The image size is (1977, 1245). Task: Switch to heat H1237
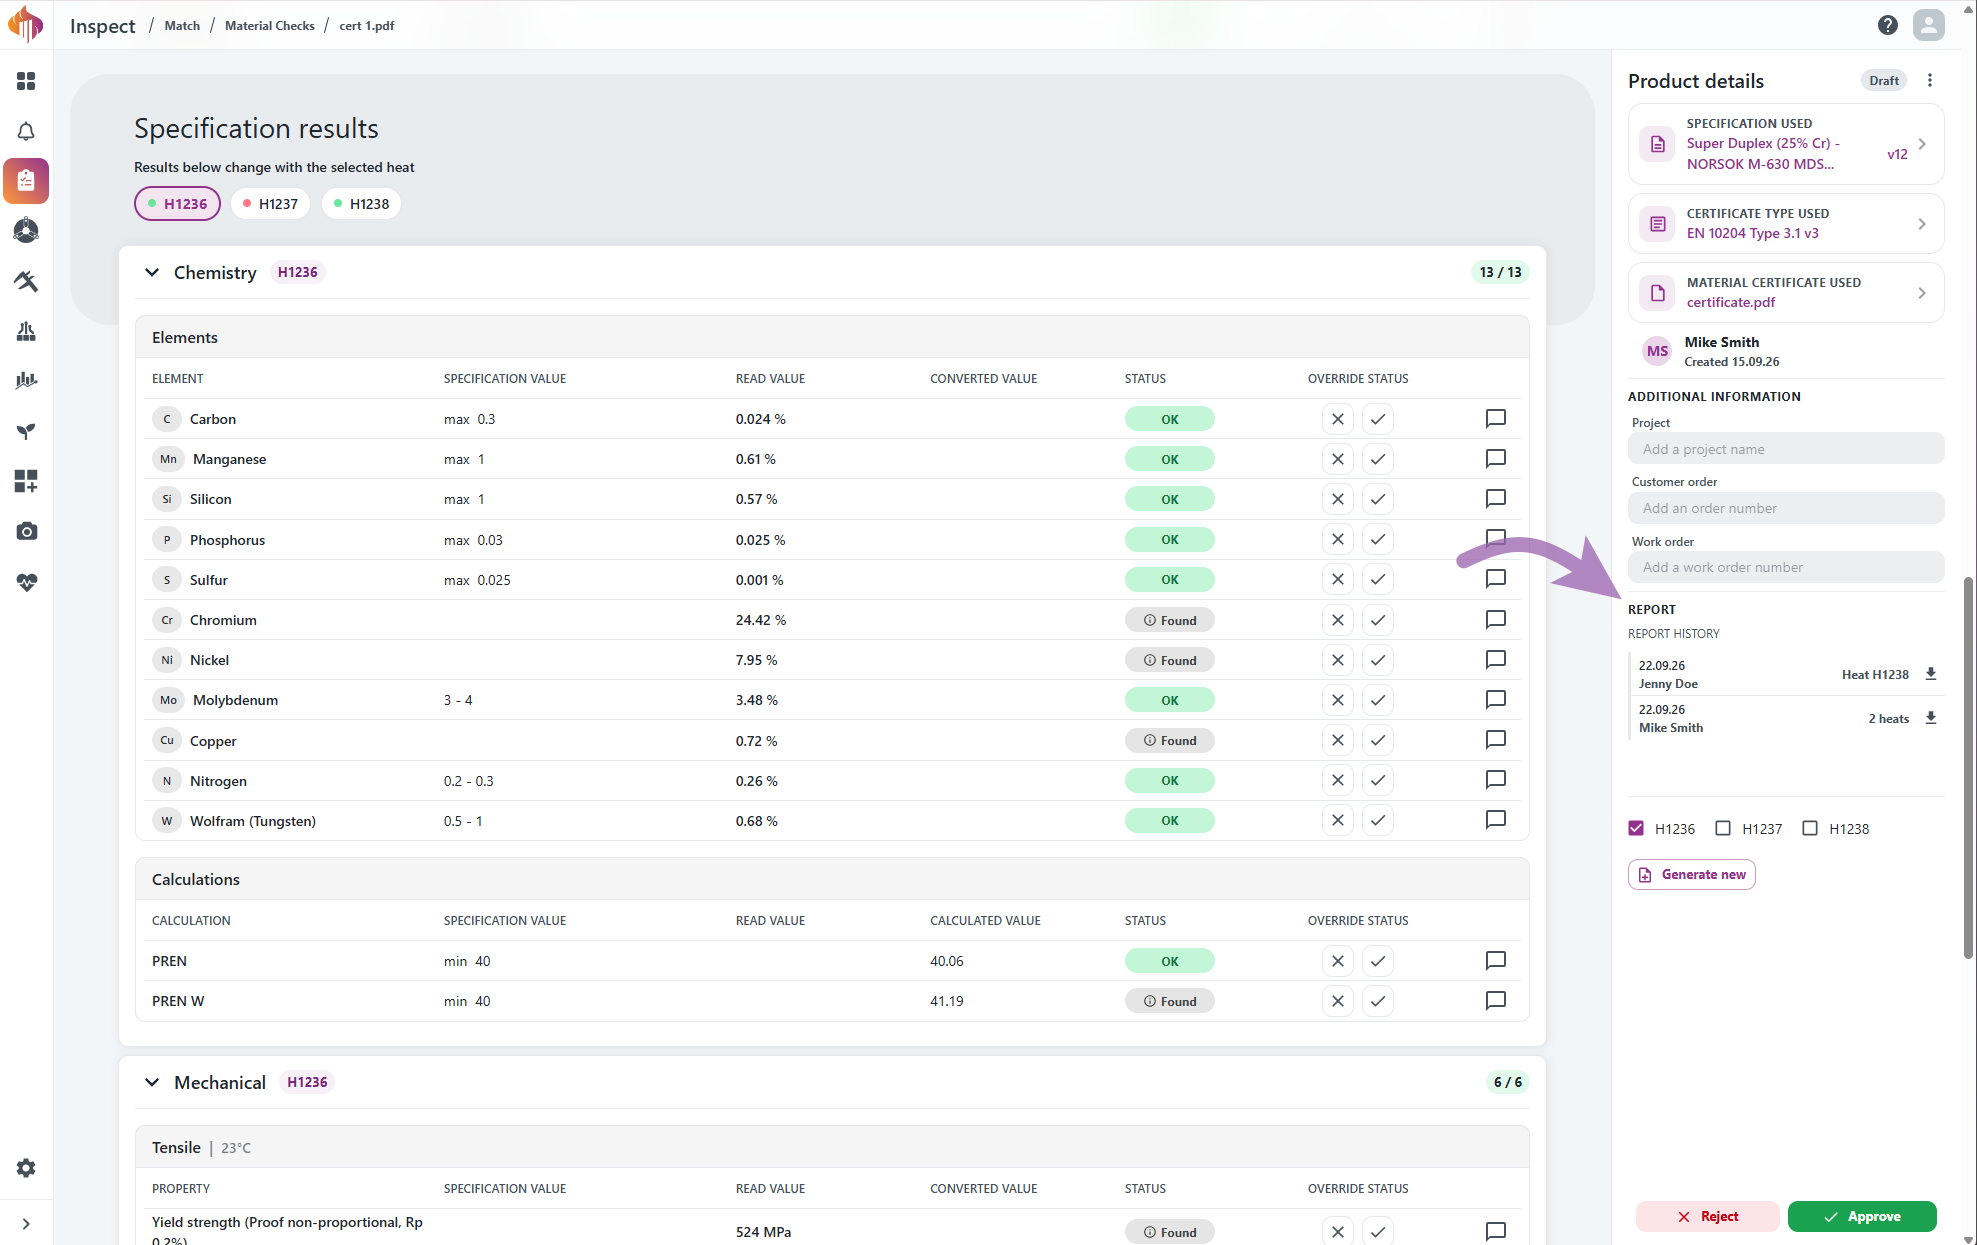(x=271, y=204)
